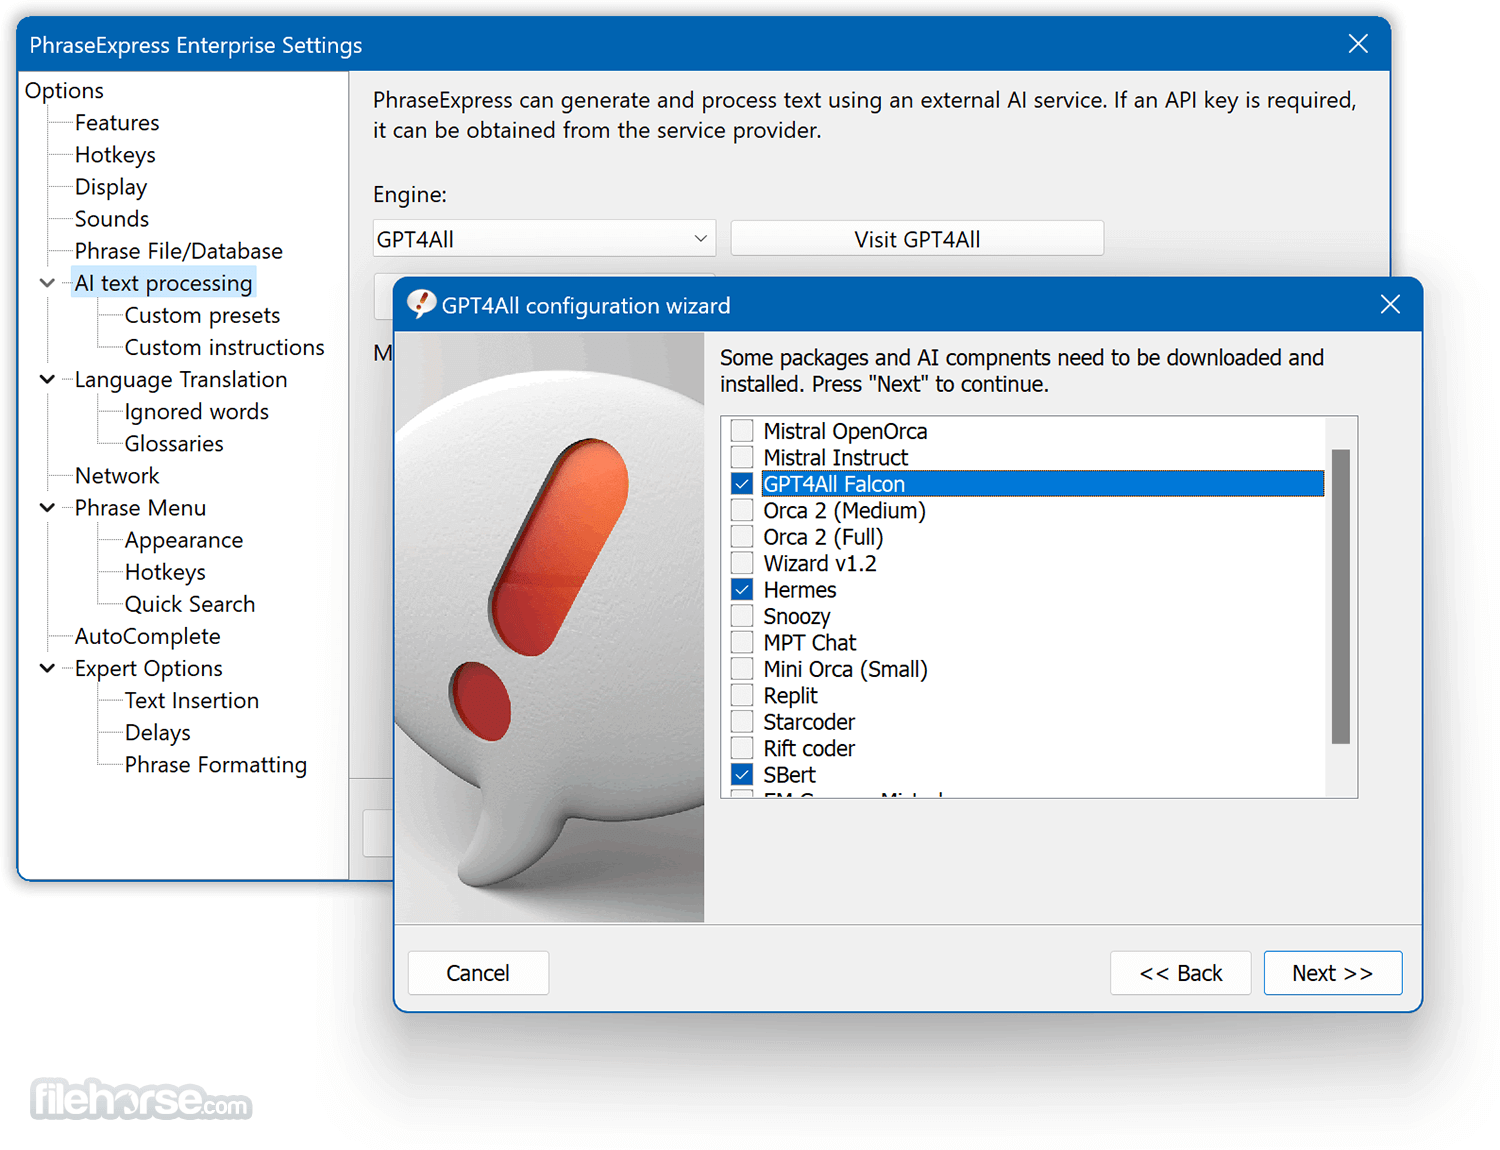
Task: Uncheck the Hermes checkbox
Action: [742, 590]
